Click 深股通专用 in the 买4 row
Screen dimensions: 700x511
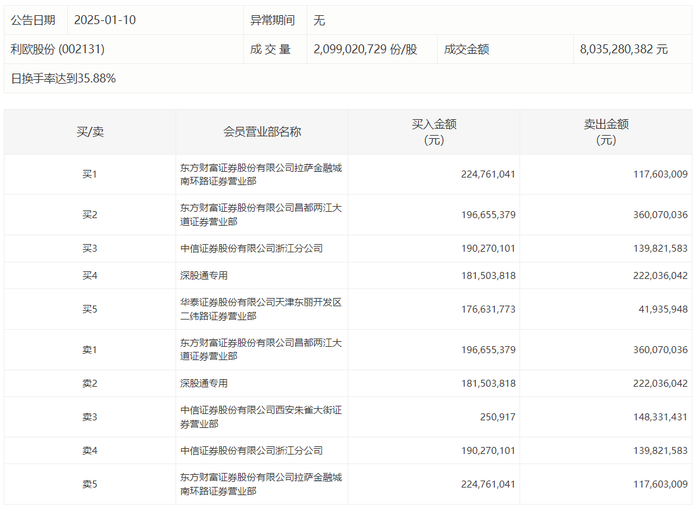pos(204,276)
